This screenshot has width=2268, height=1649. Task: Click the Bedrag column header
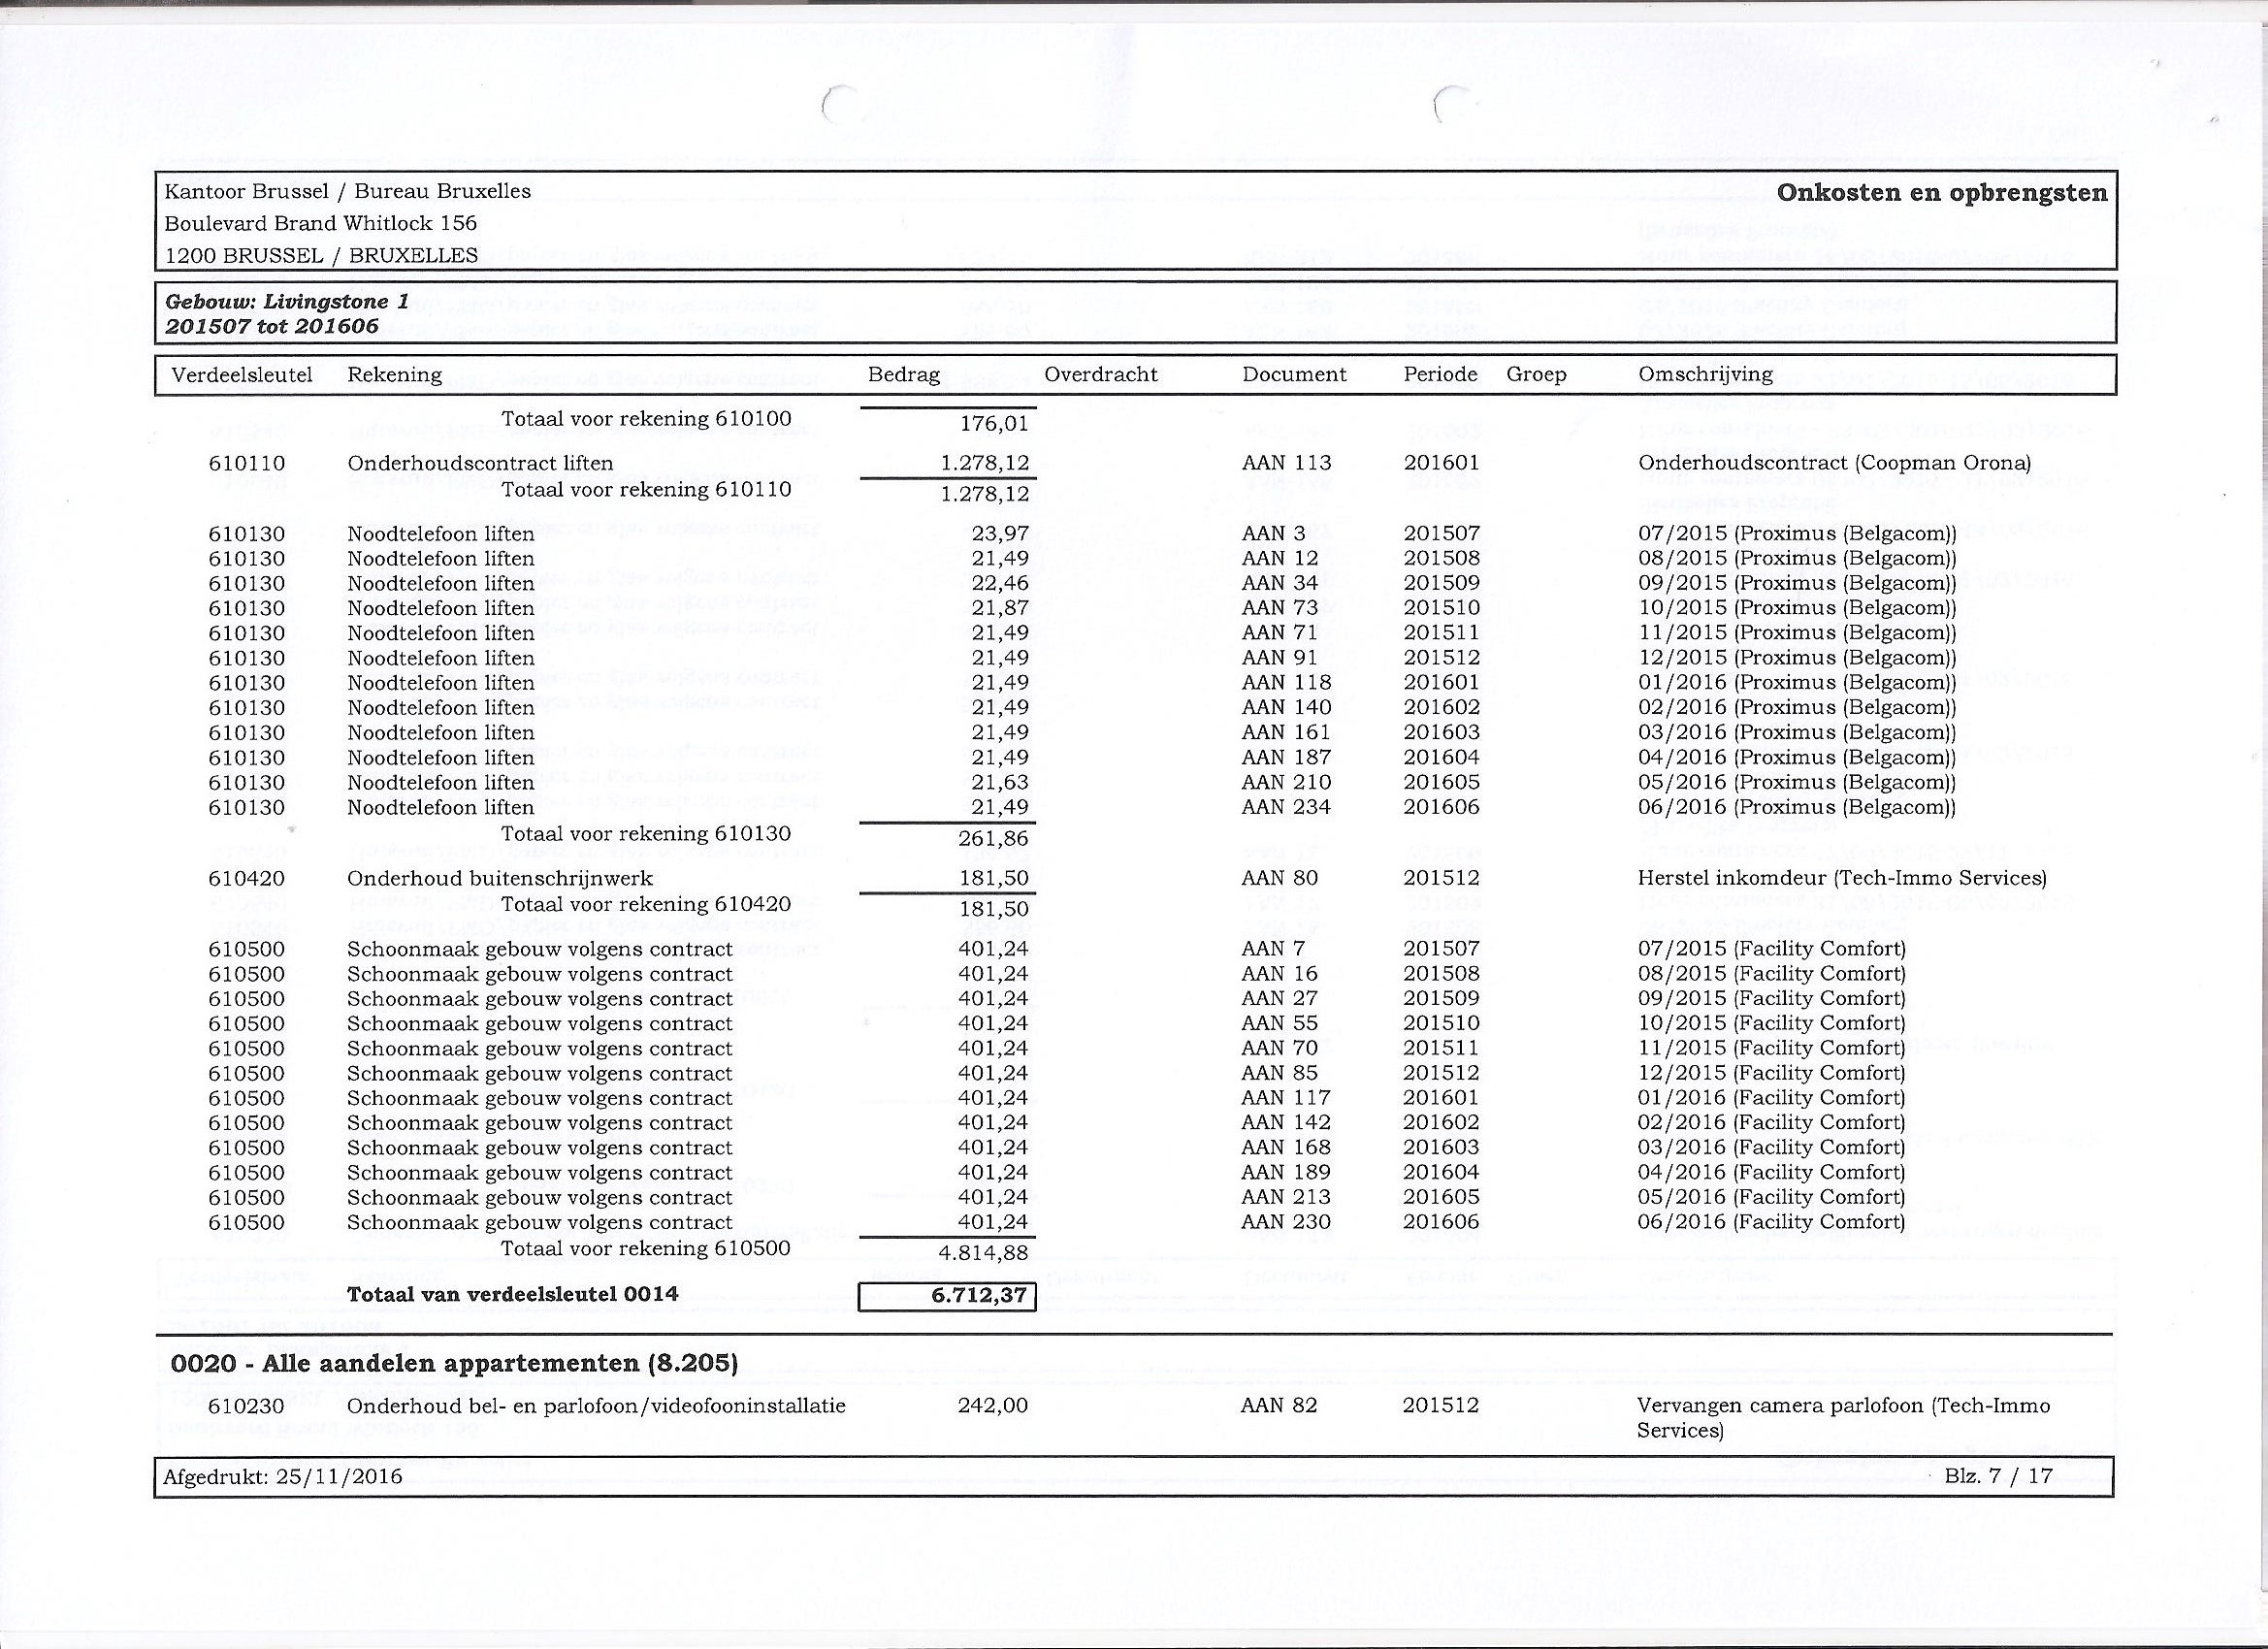903,375
